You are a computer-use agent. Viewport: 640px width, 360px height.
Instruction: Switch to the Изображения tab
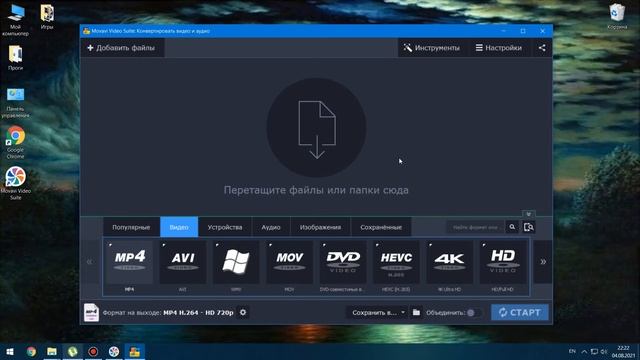(320, 227)
